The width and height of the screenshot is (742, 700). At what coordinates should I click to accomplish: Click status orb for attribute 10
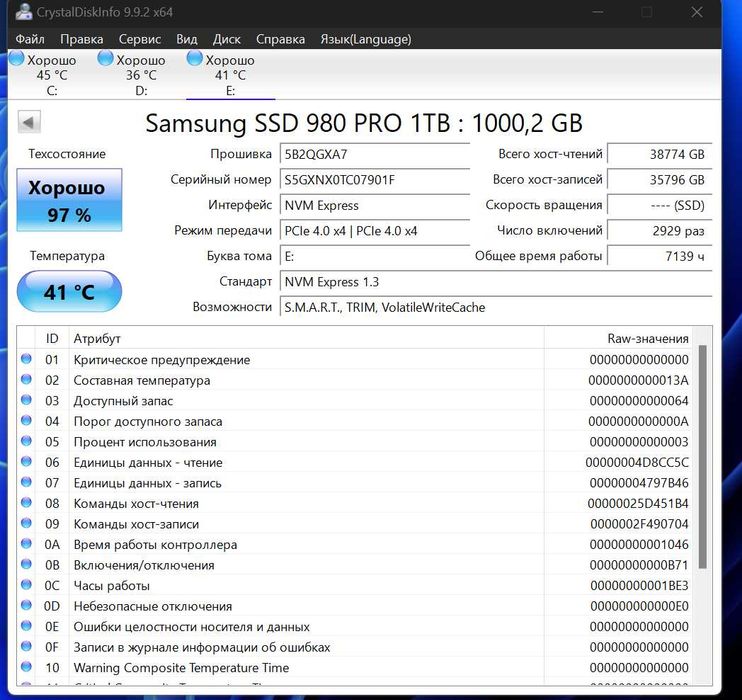[26, 666]
